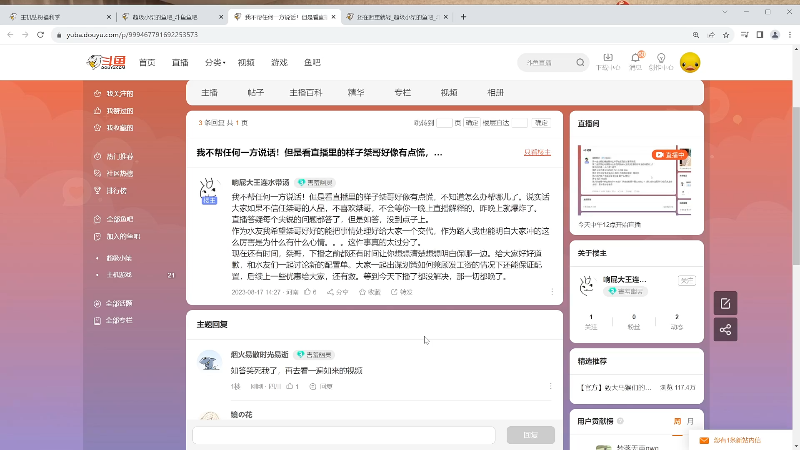Open the yellow duck user avatar
Screen dimensions: 800x450
(x=690, y=62)
